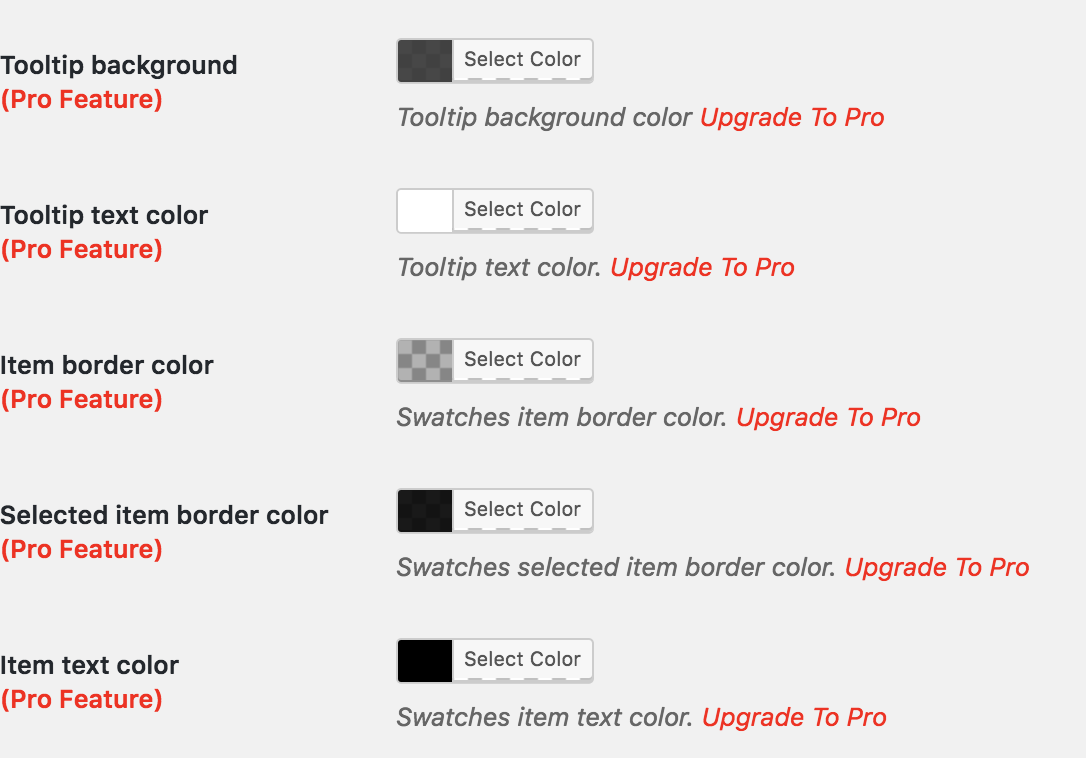Follow Upgrade To Pro link after Tooltip text color

tap(702, 268)
